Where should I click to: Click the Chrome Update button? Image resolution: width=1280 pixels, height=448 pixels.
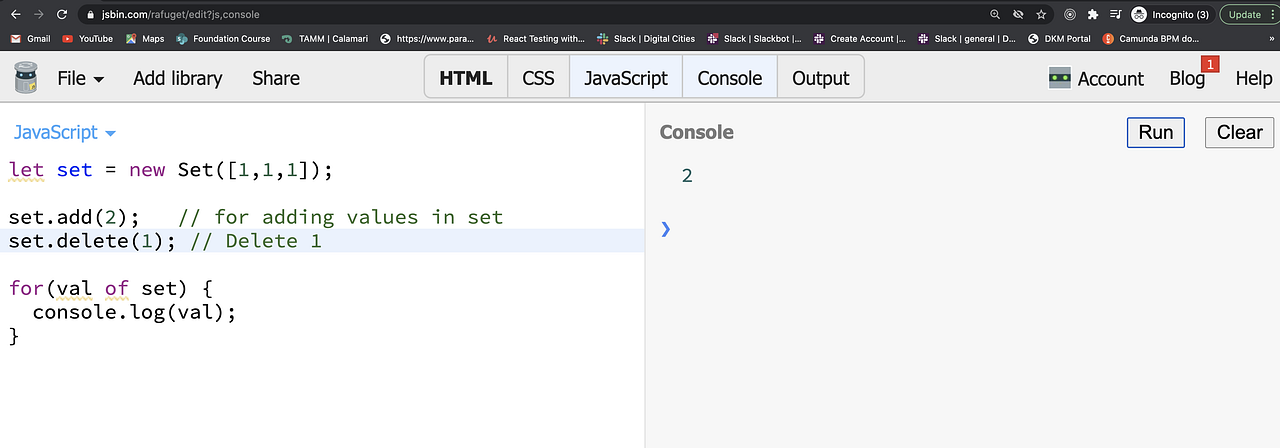point(1248,15)
